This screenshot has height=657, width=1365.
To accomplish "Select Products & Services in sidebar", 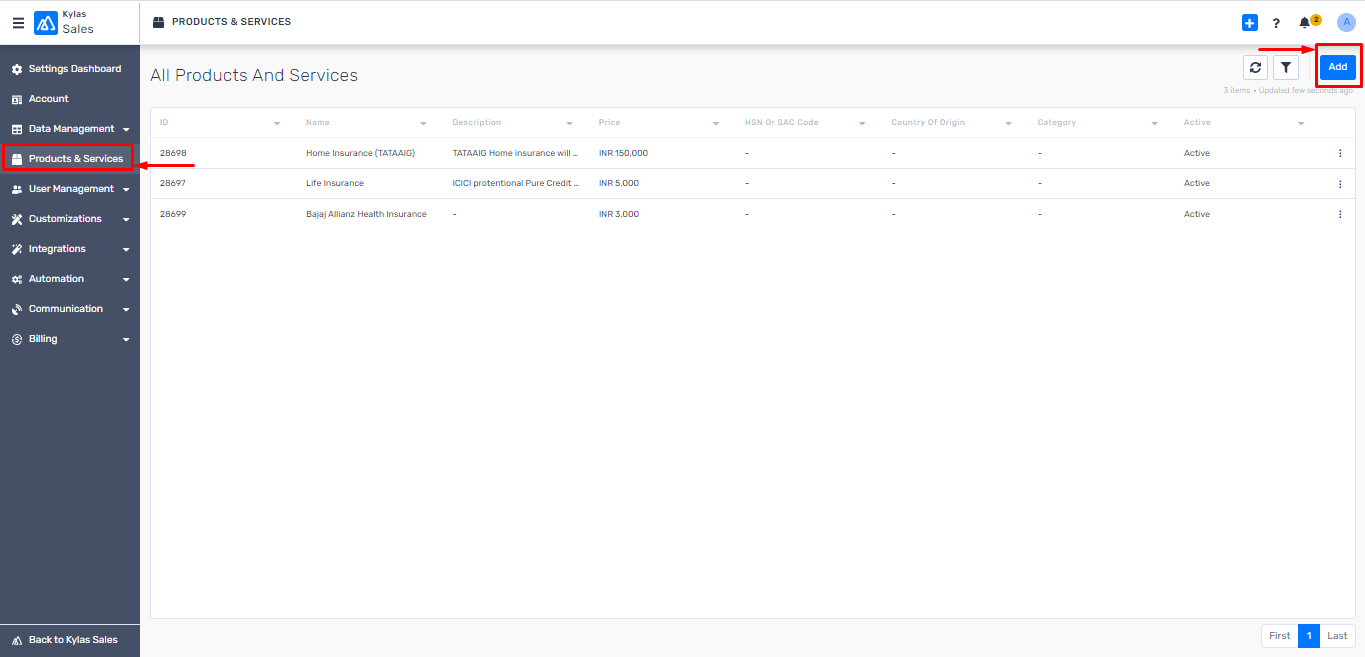I will 70,159.
